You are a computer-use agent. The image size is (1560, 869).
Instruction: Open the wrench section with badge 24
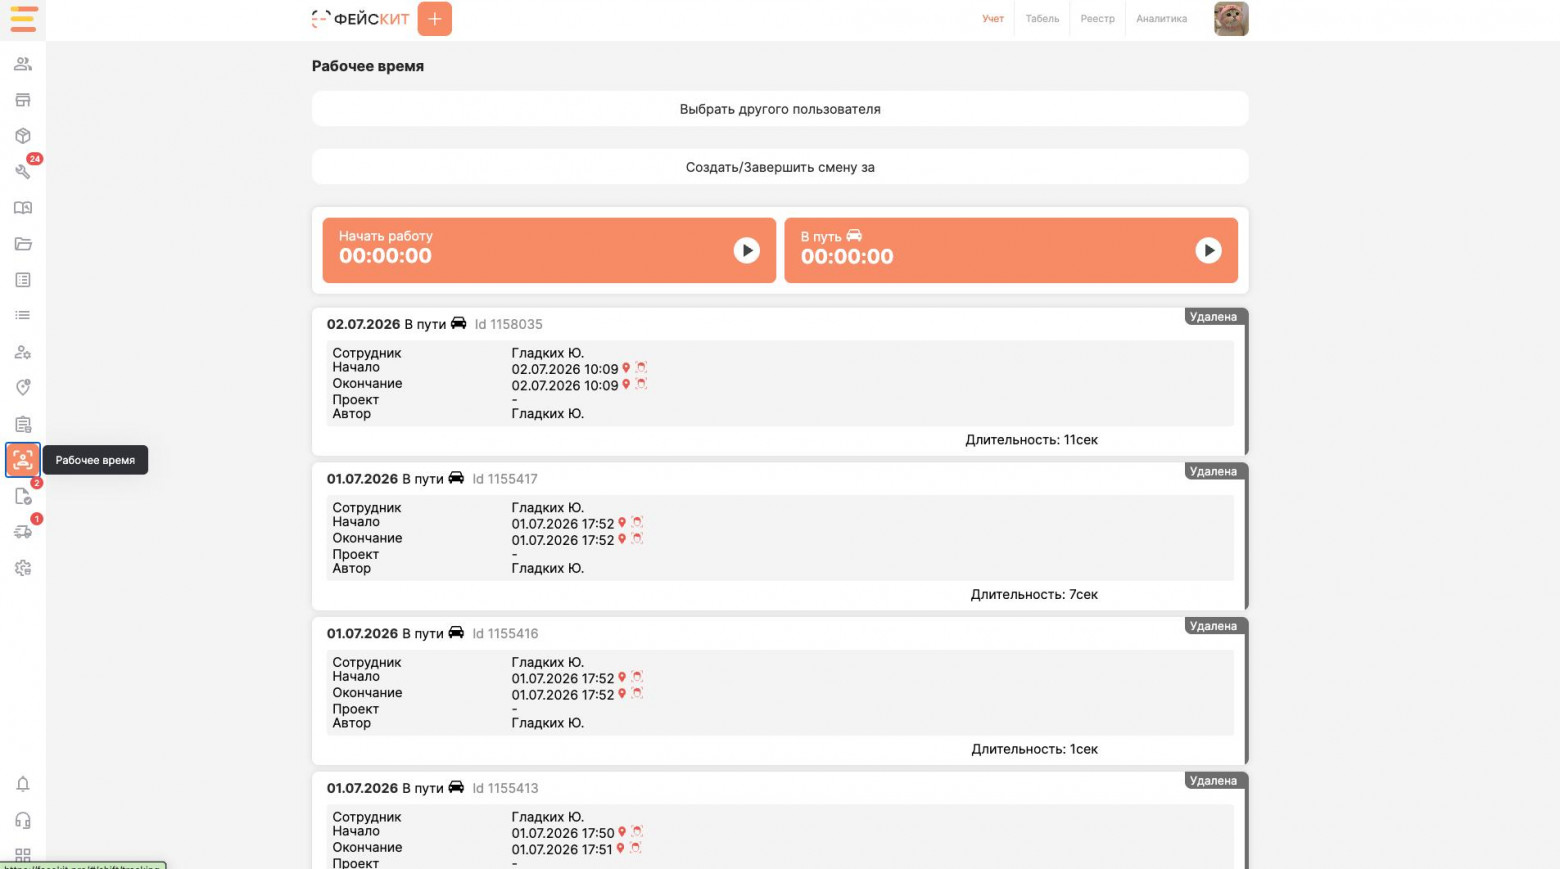pyautogui.click(x=23, y=171)
